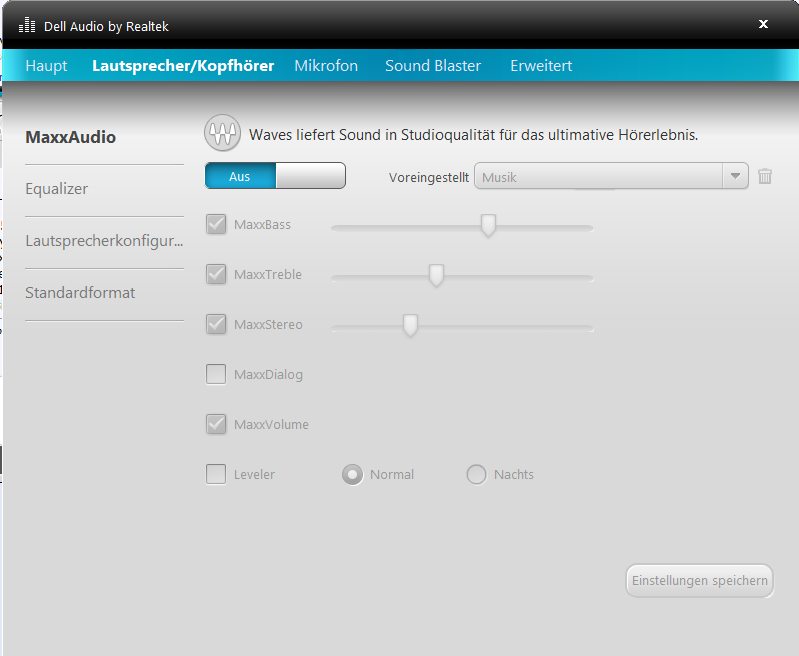
Task: Disable the MaxxVolume checkbox
Action: 216,424
